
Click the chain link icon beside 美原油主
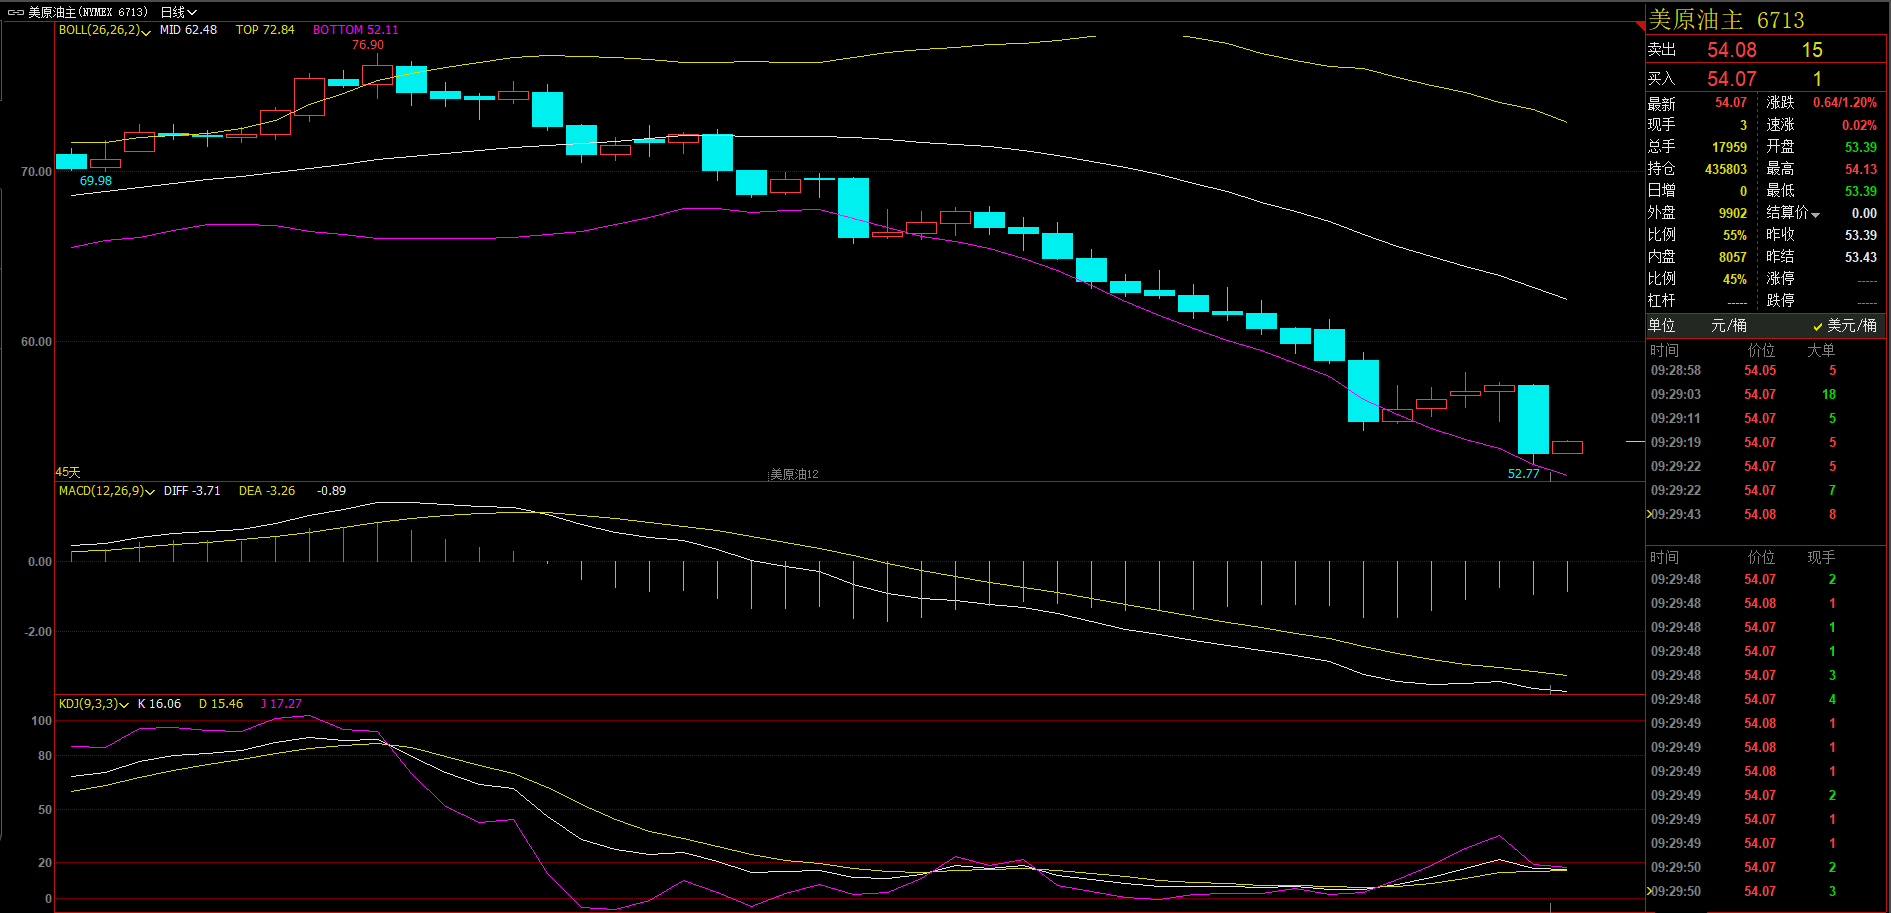point(15,13)
